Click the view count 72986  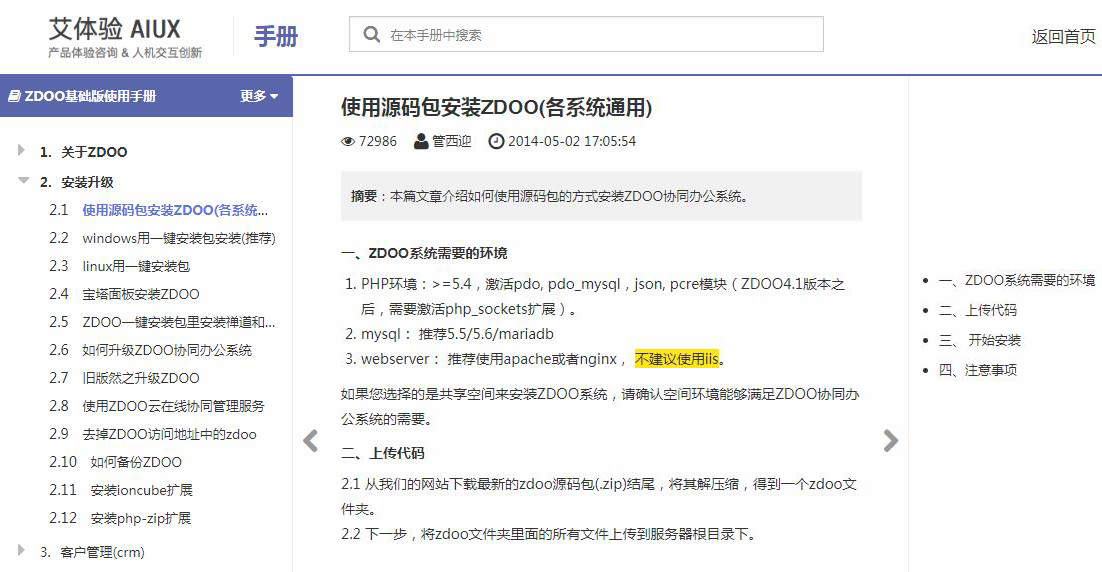pyautogui.click(x=378, y=141)
